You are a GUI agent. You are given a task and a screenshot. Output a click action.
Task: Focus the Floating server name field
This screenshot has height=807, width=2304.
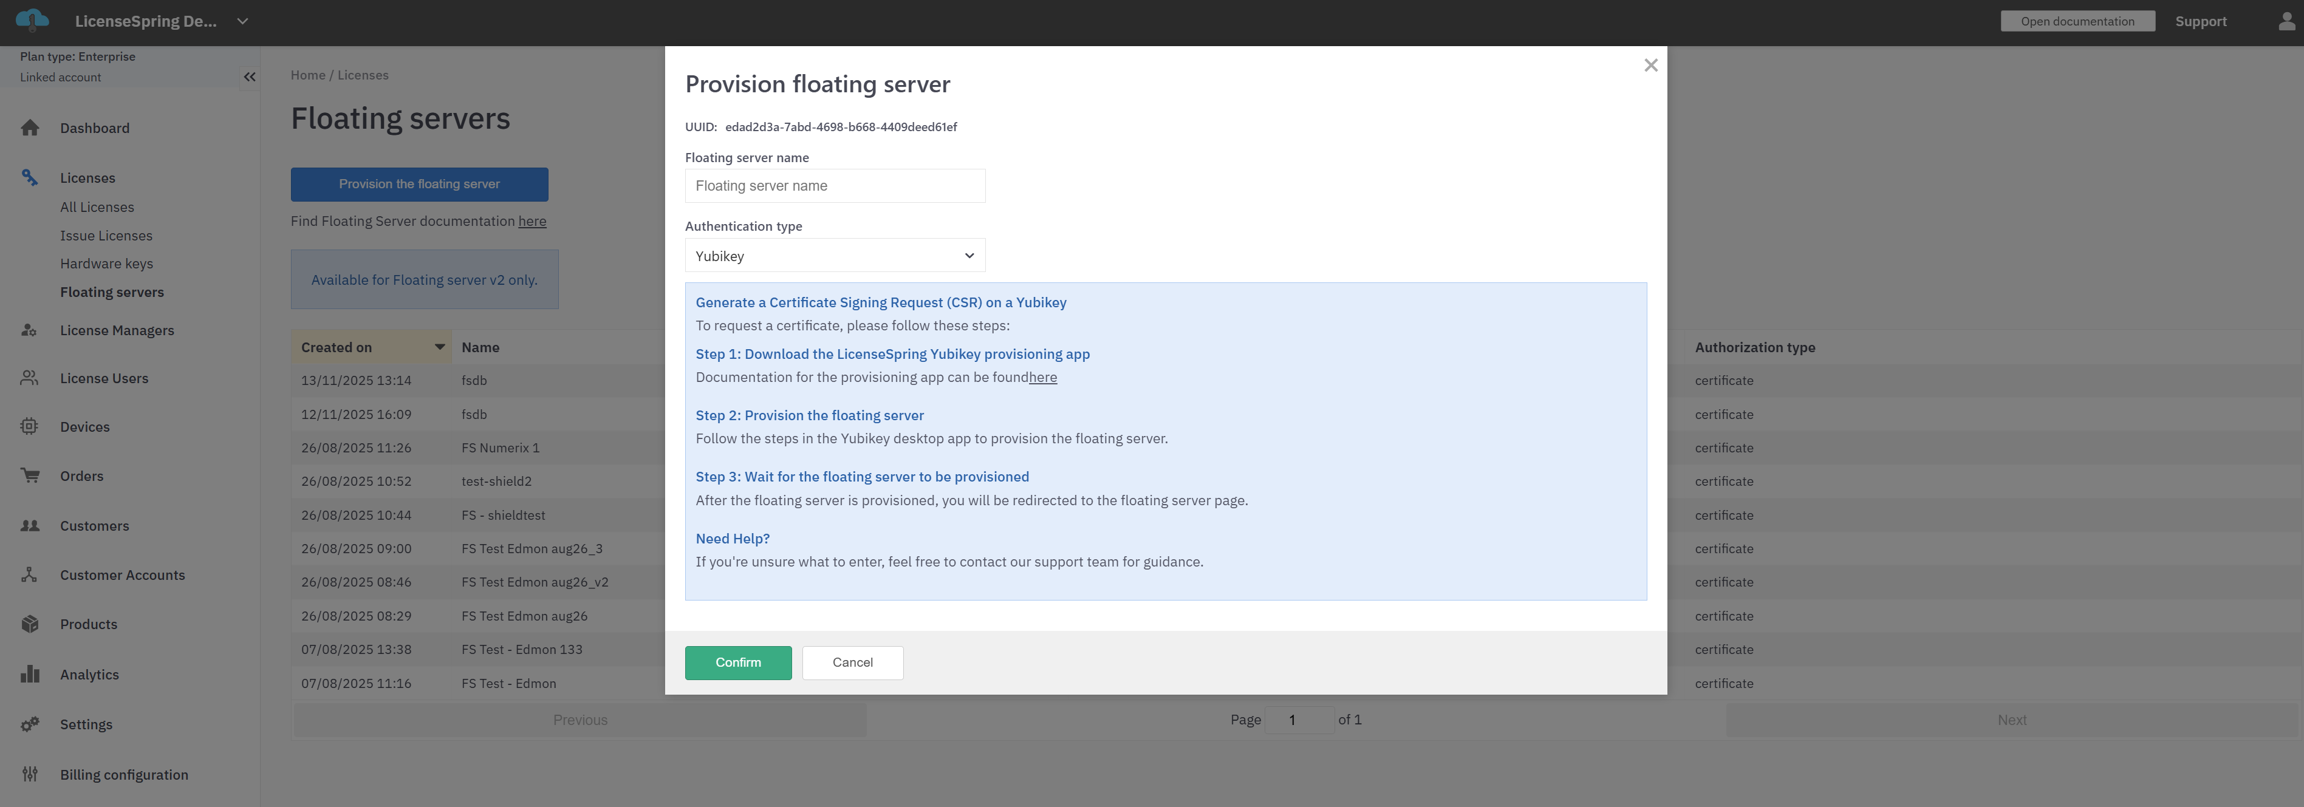834,186
